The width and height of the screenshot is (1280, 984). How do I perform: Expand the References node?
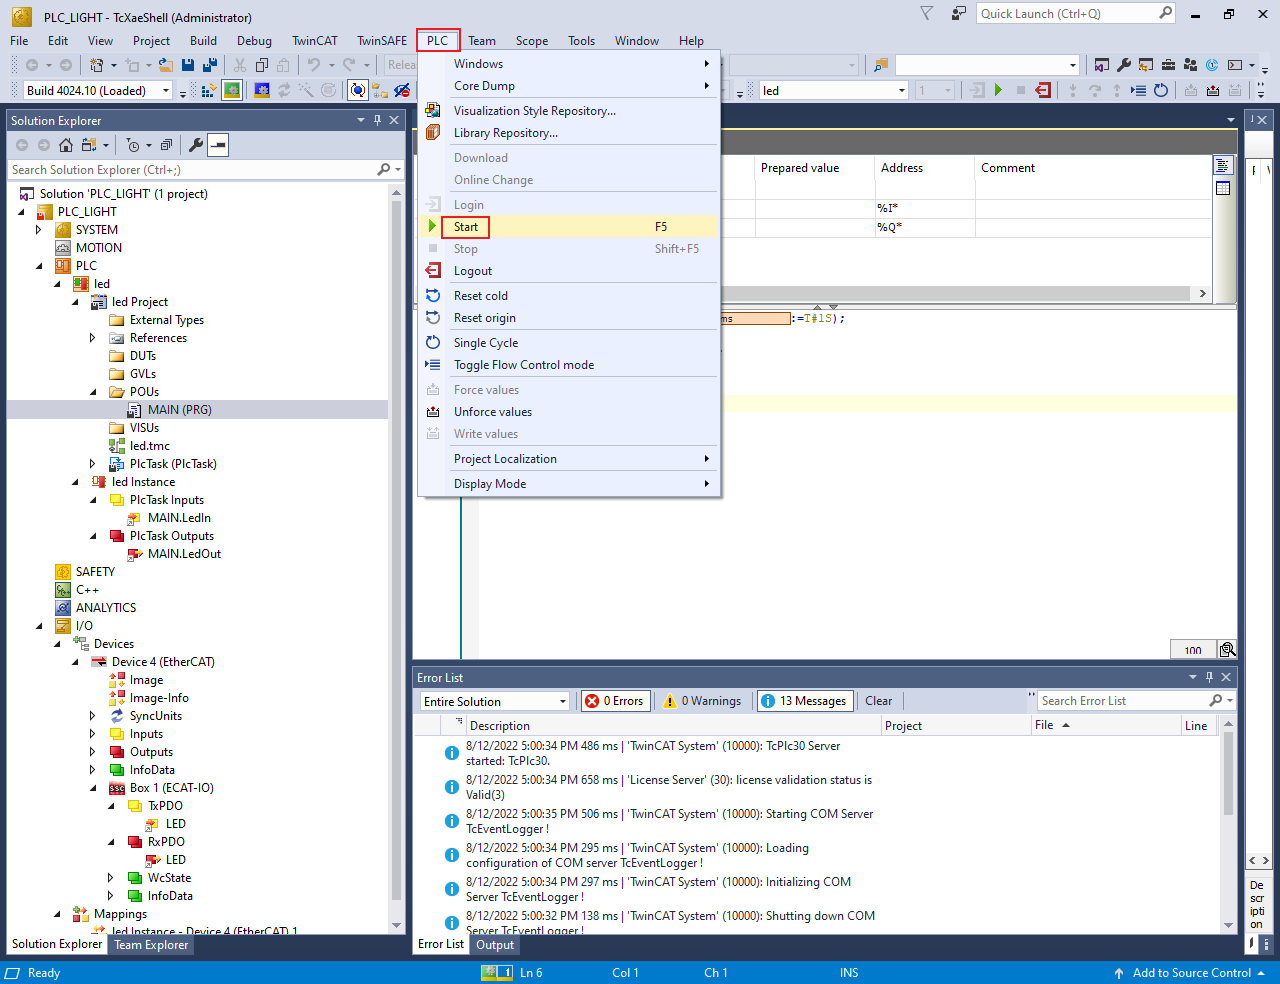tap(93, 338)
